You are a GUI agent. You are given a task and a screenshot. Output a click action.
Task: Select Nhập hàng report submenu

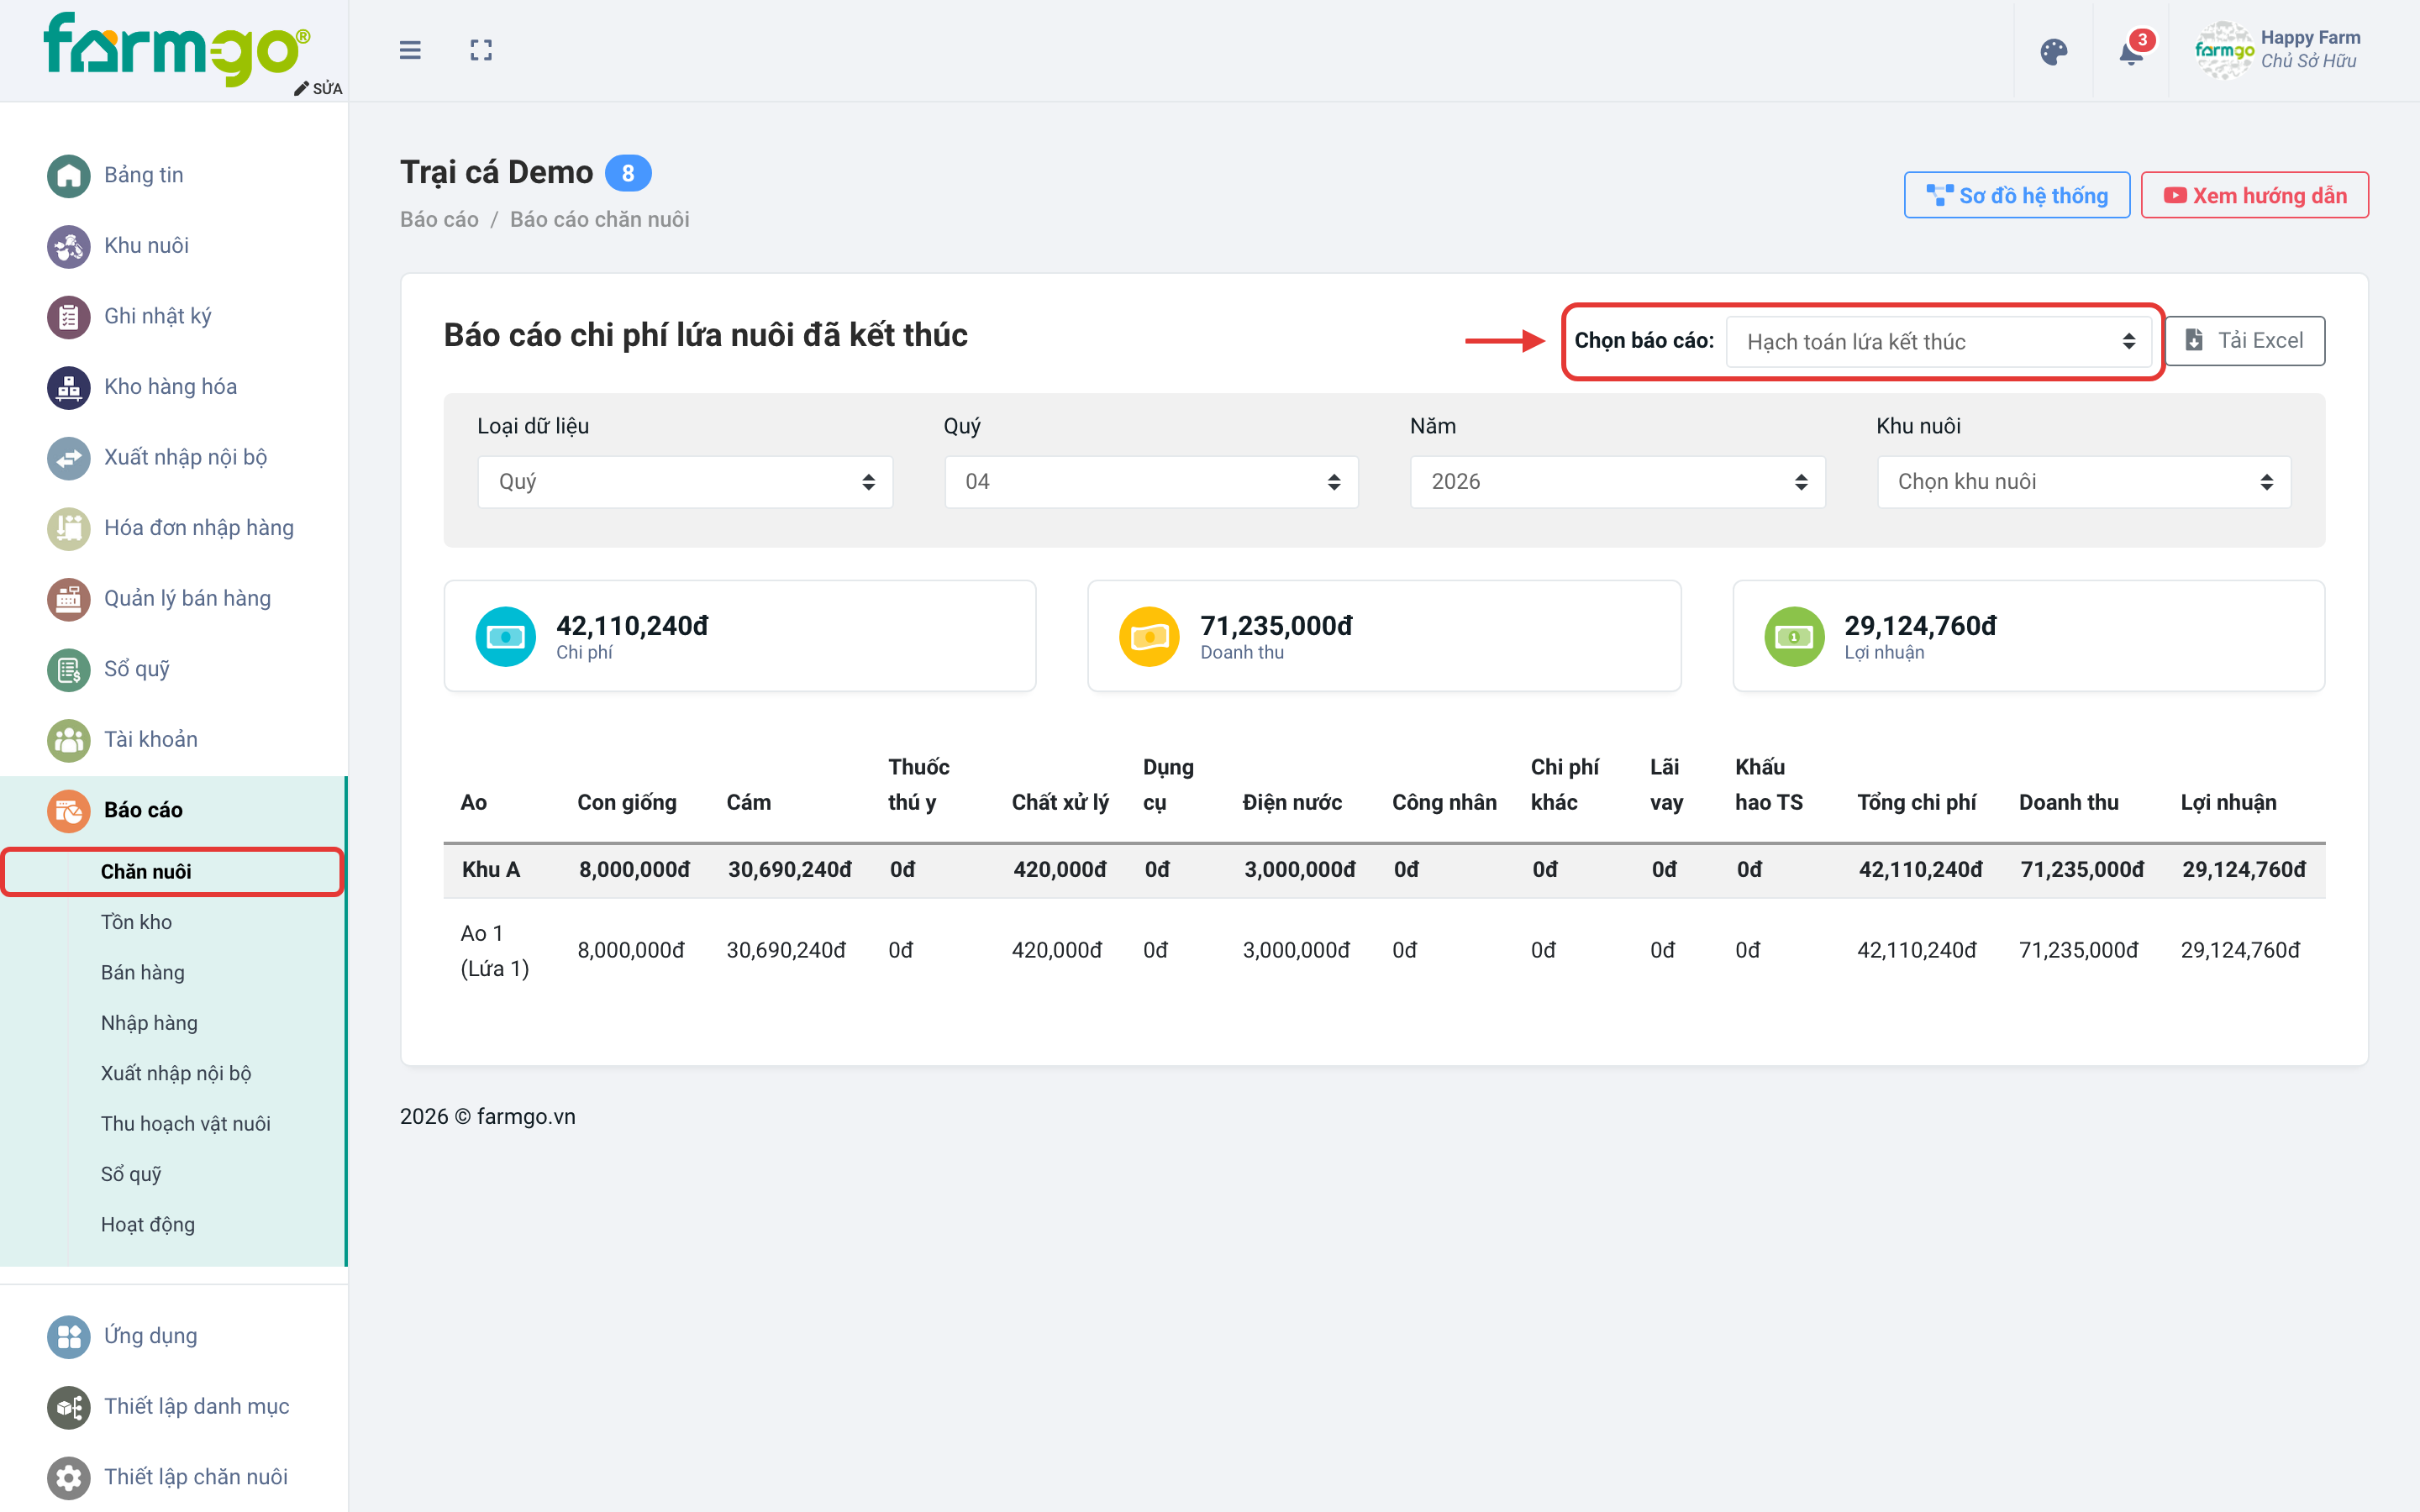(x=149, y=1022)
